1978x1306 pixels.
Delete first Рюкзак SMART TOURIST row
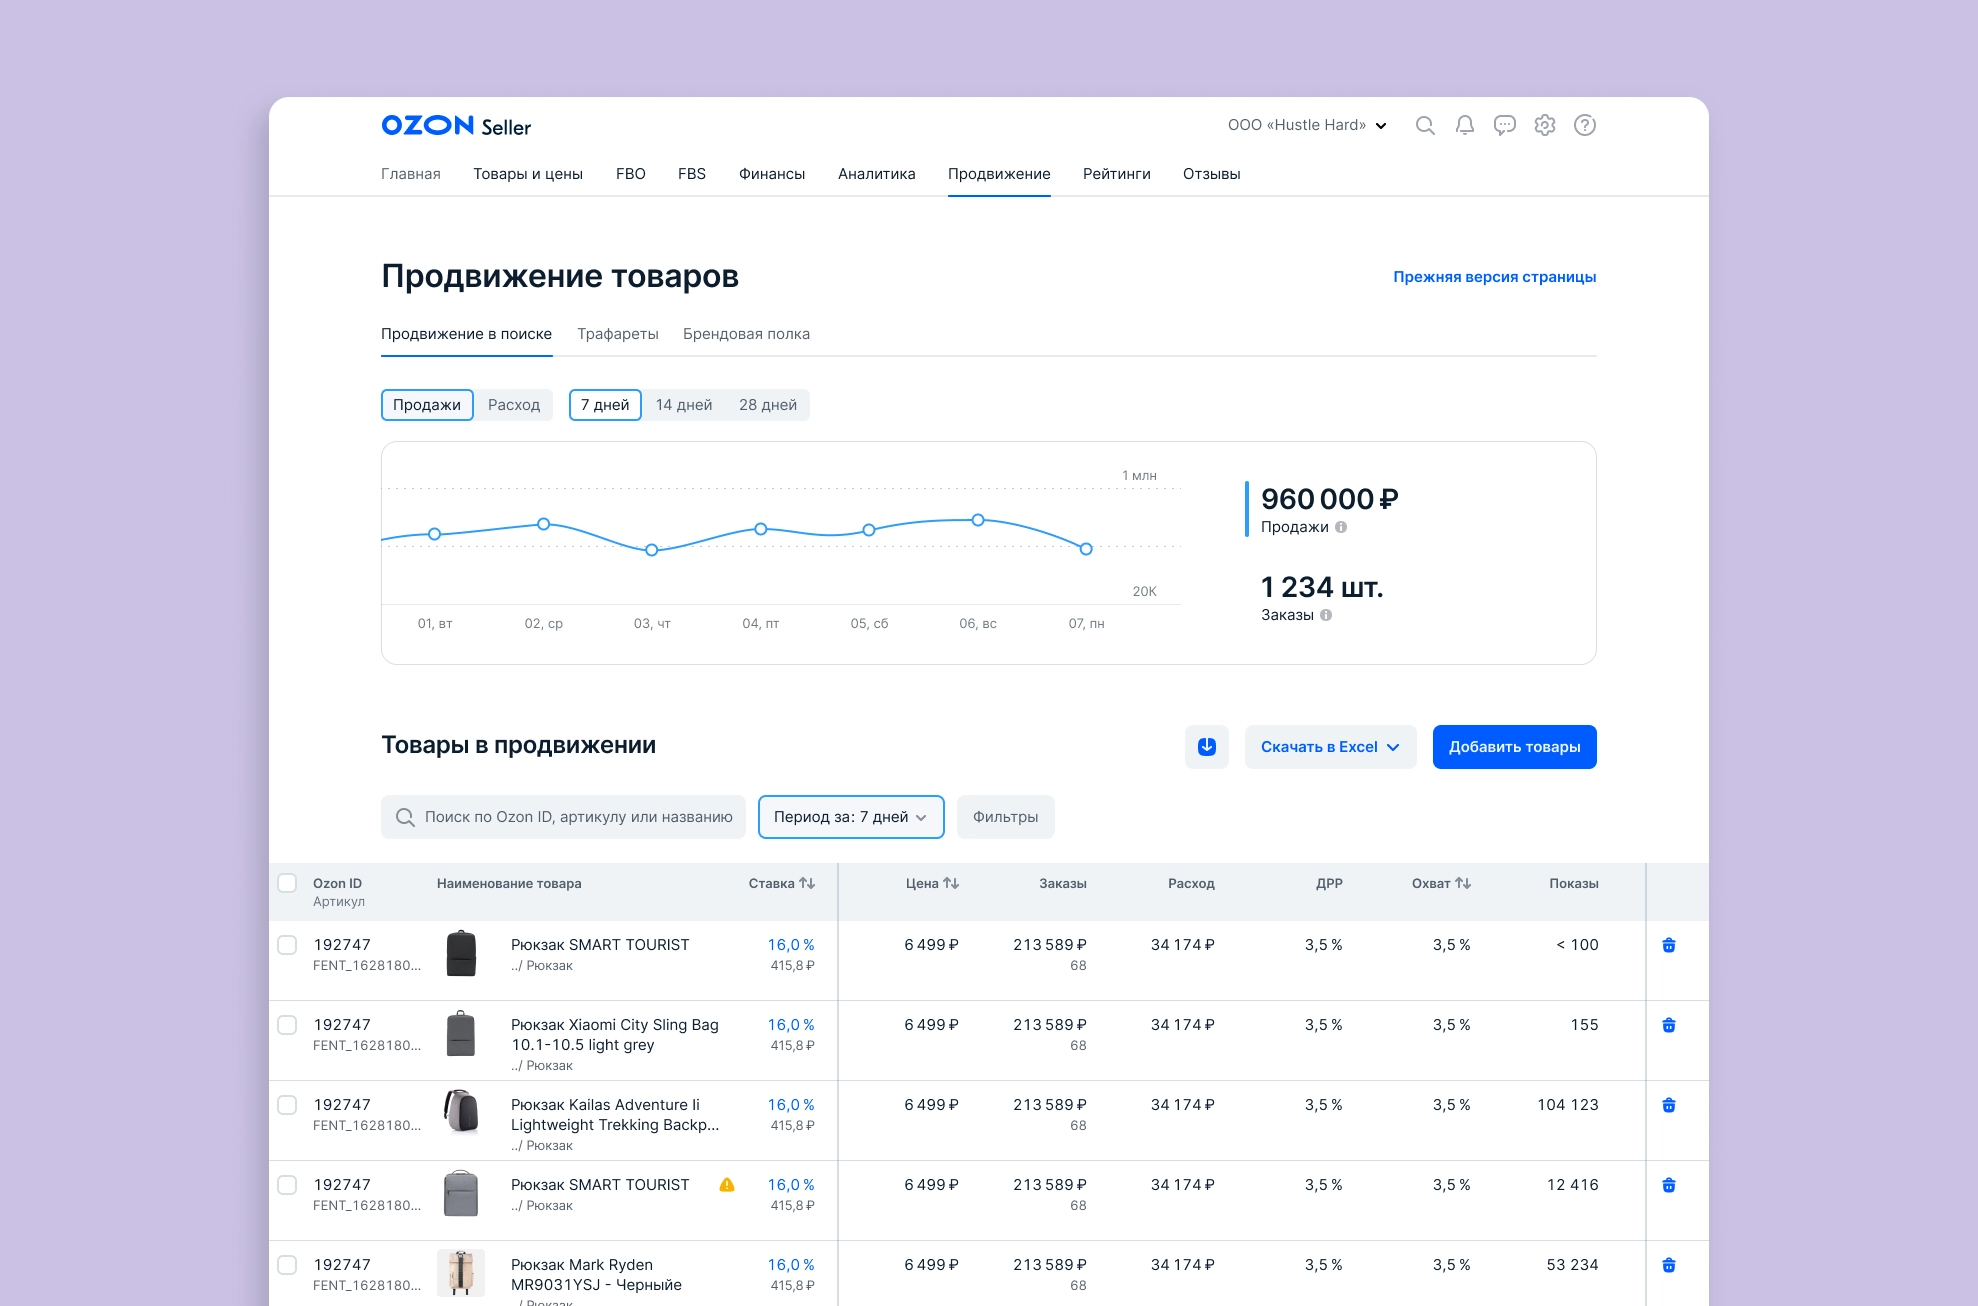[x=1669, y=945]
